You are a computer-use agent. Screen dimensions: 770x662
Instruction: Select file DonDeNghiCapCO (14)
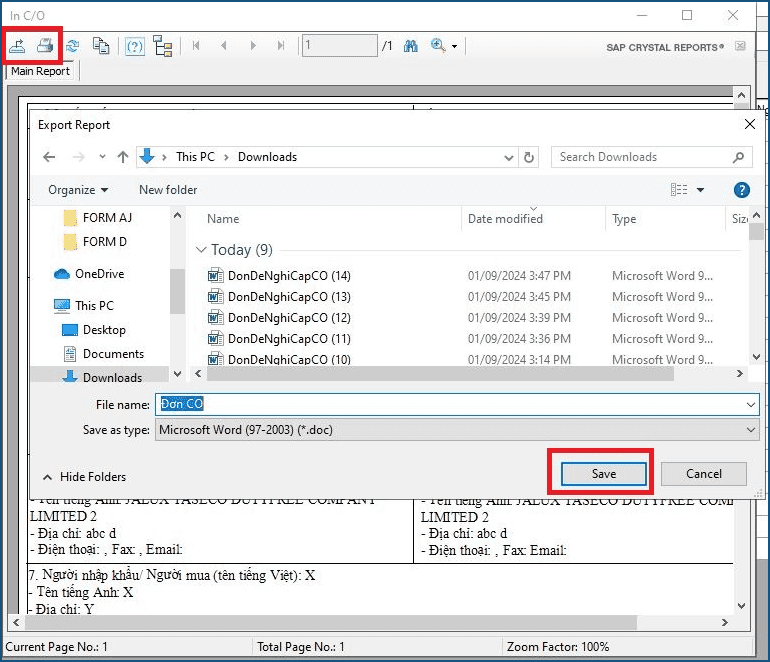[x=289, y=276]
